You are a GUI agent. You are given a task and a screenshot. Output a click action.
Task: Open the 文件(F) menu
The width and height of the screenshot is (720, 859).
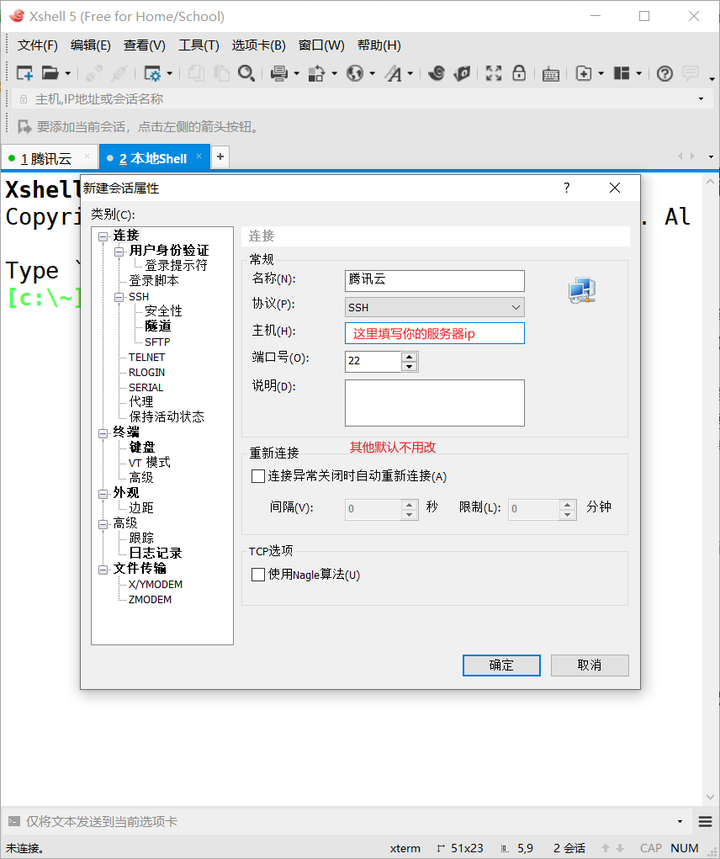[37, 45]
